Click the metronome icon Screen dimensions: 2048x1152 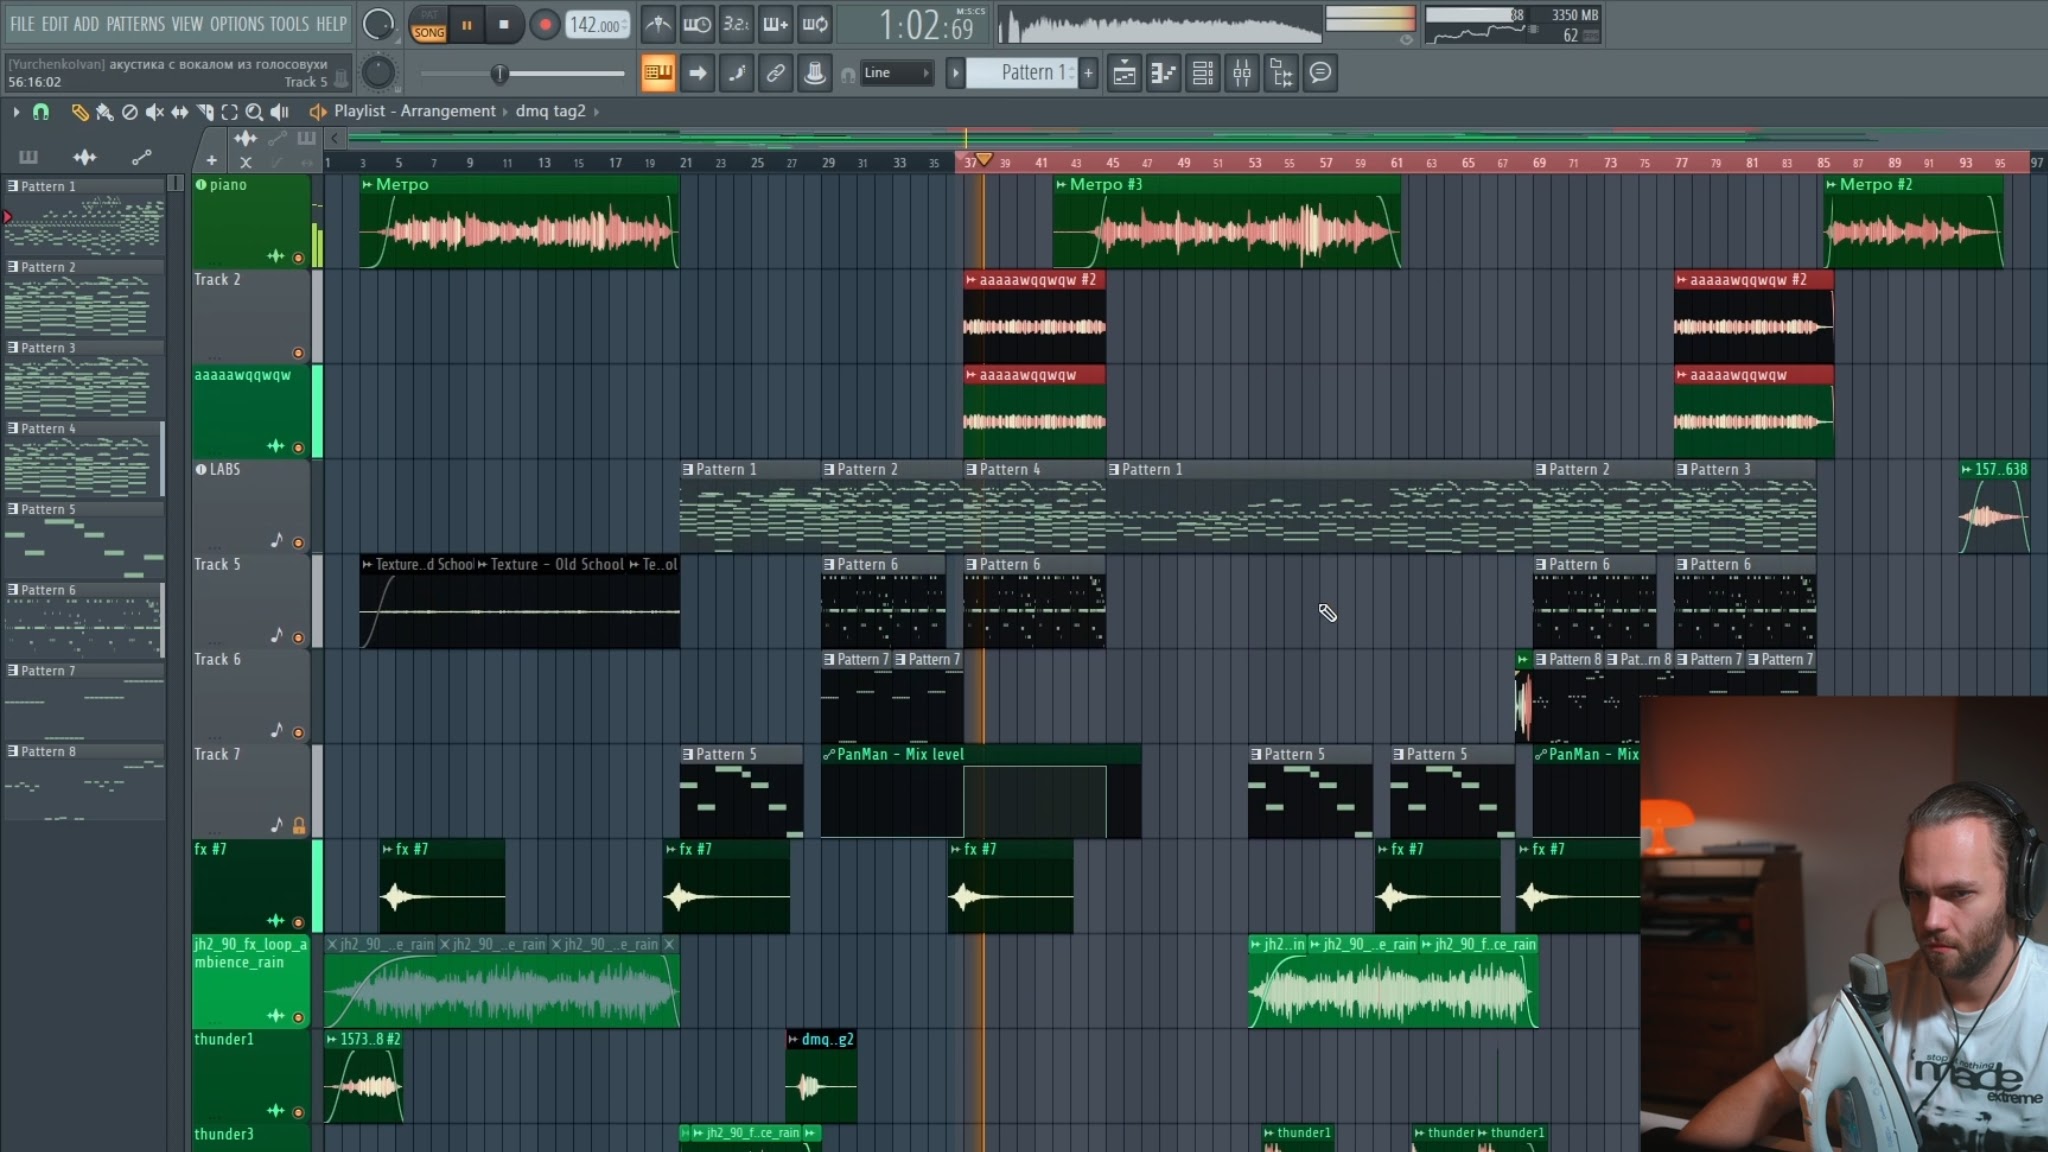[x=657, y=24]
